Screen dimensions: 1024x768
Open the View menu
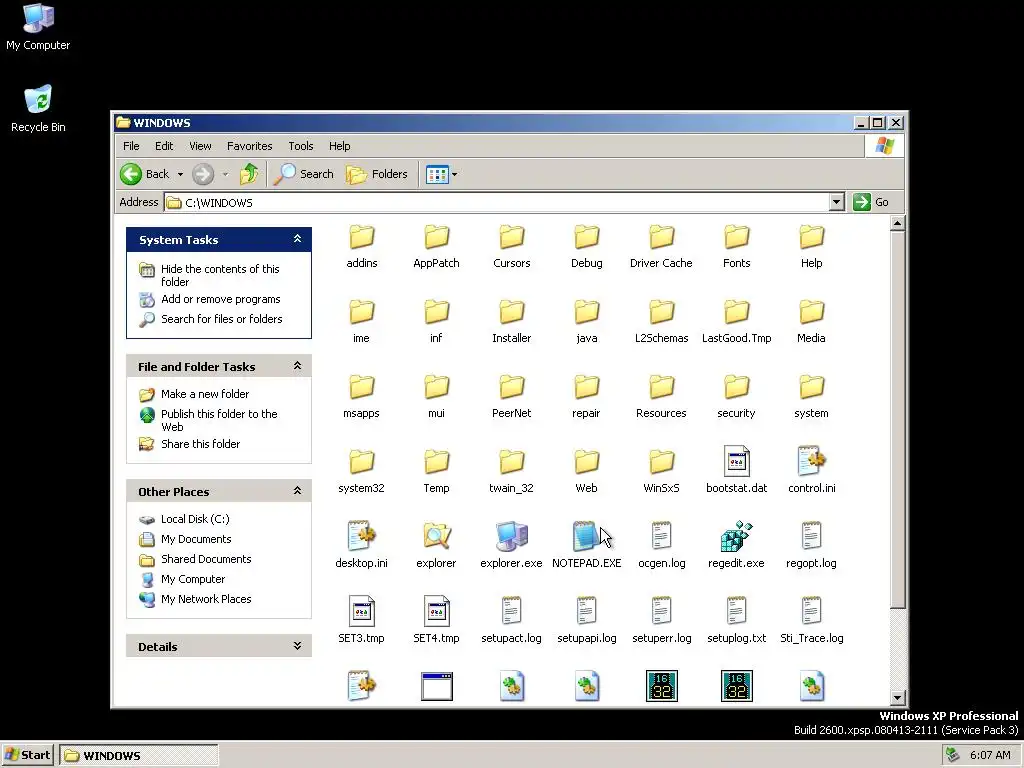point(200,146)
